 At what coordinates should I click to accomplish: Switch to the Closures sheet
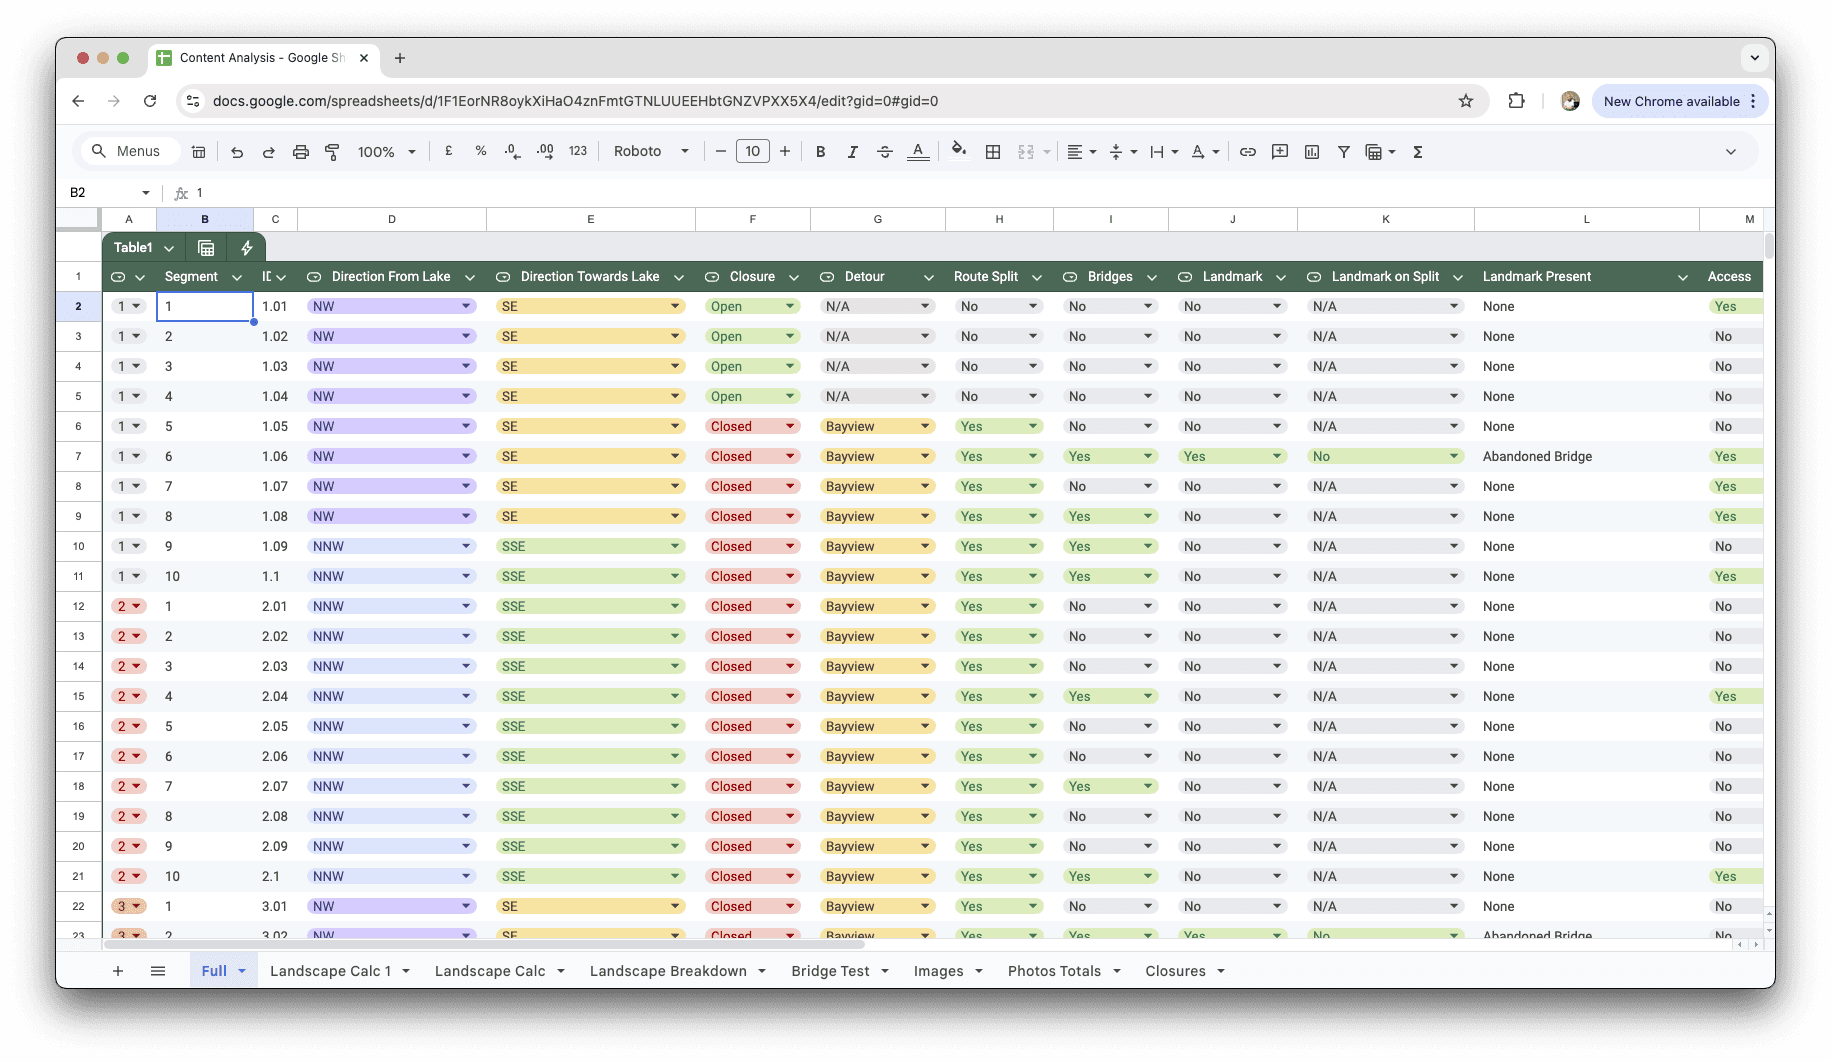pyautogui.click(x=1175, y=971)
